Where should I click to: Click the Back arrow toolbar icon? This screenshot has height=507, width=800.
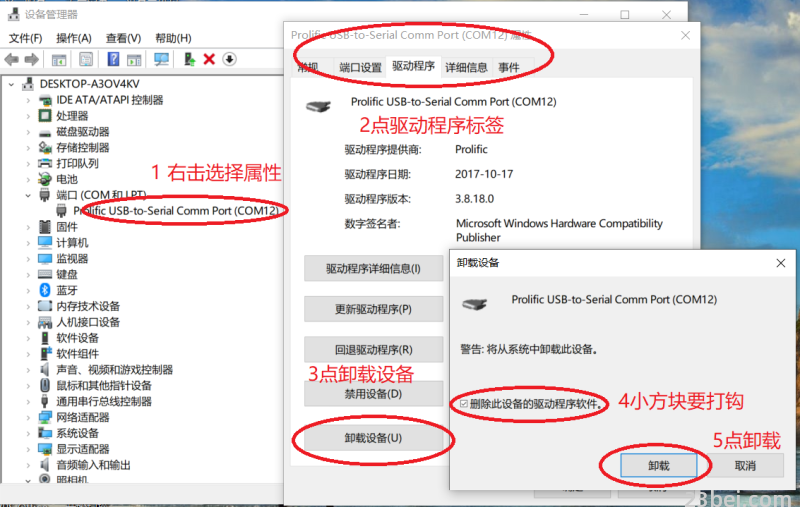click(x=11, y=60)
